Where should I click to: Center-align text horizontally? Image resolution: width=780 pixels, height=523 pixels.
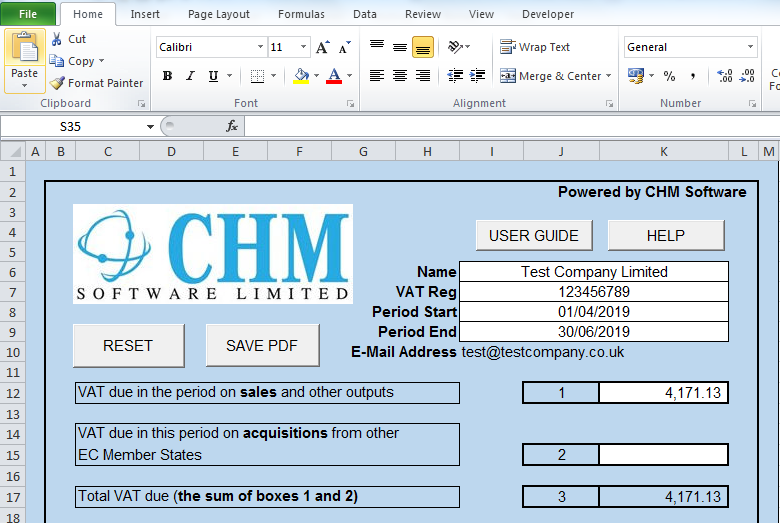(x=400, y=76)
